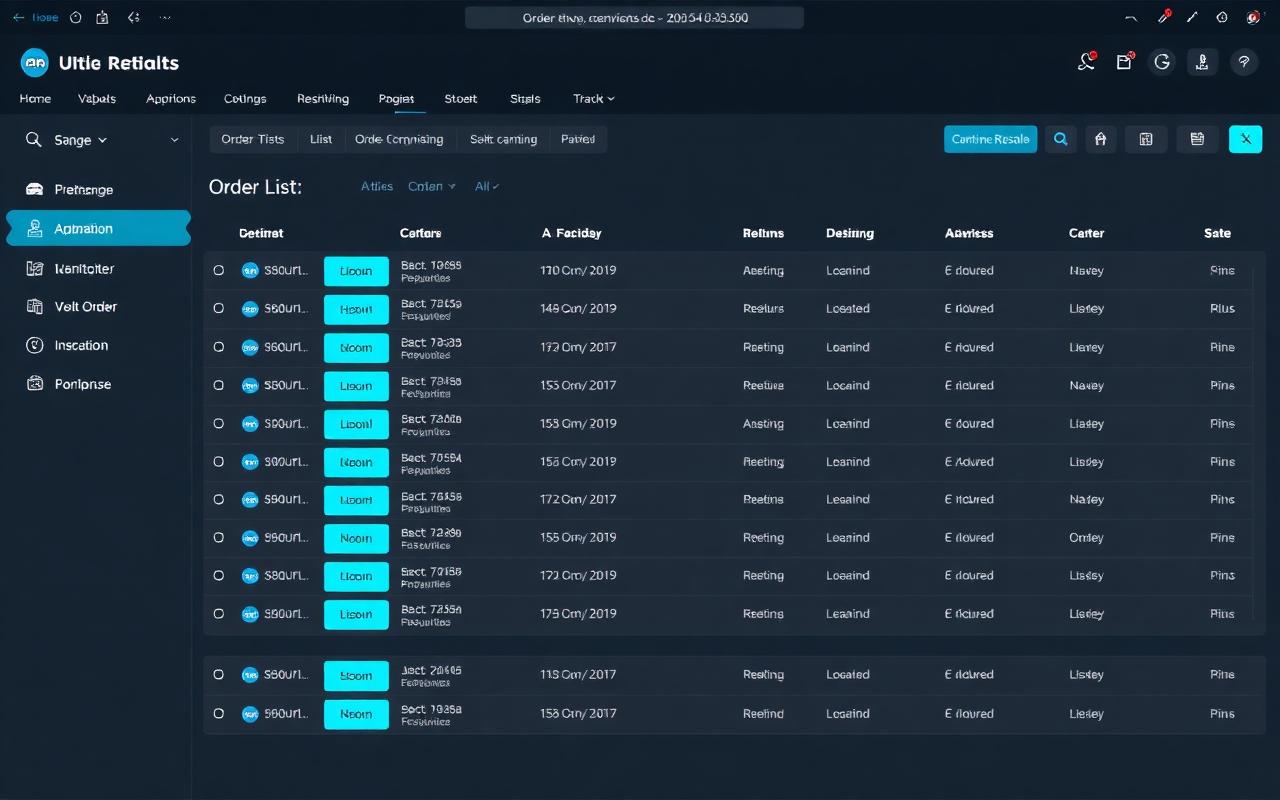Click the save disk icon in order toolbar

1146,139
